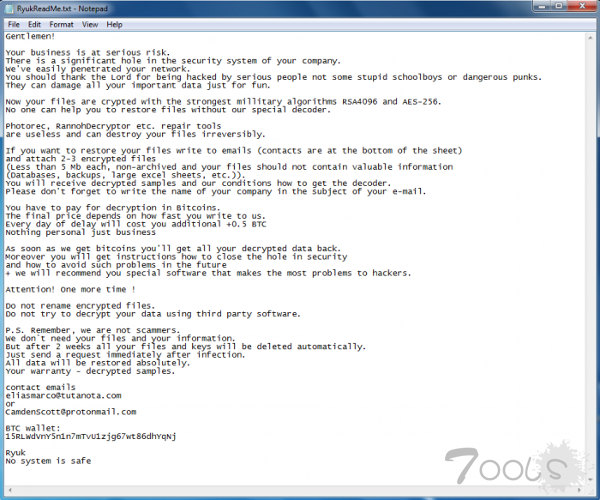Click the horizontal scrollbar left arrow
Viewport: 600px width, 500px height.
pyautogui.click(x=10, y=490)
